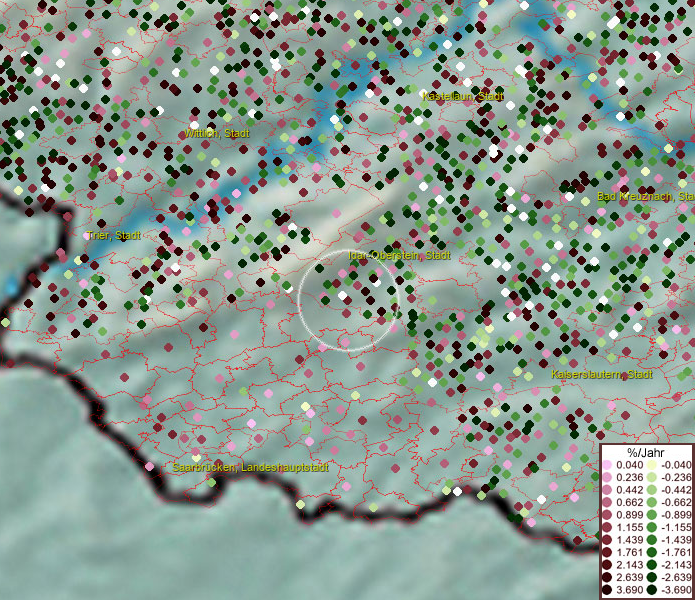This screenshot has height=600, width=695.
Task: Select the 2.143 dark red legend swatch
Action: pos(608,565)
